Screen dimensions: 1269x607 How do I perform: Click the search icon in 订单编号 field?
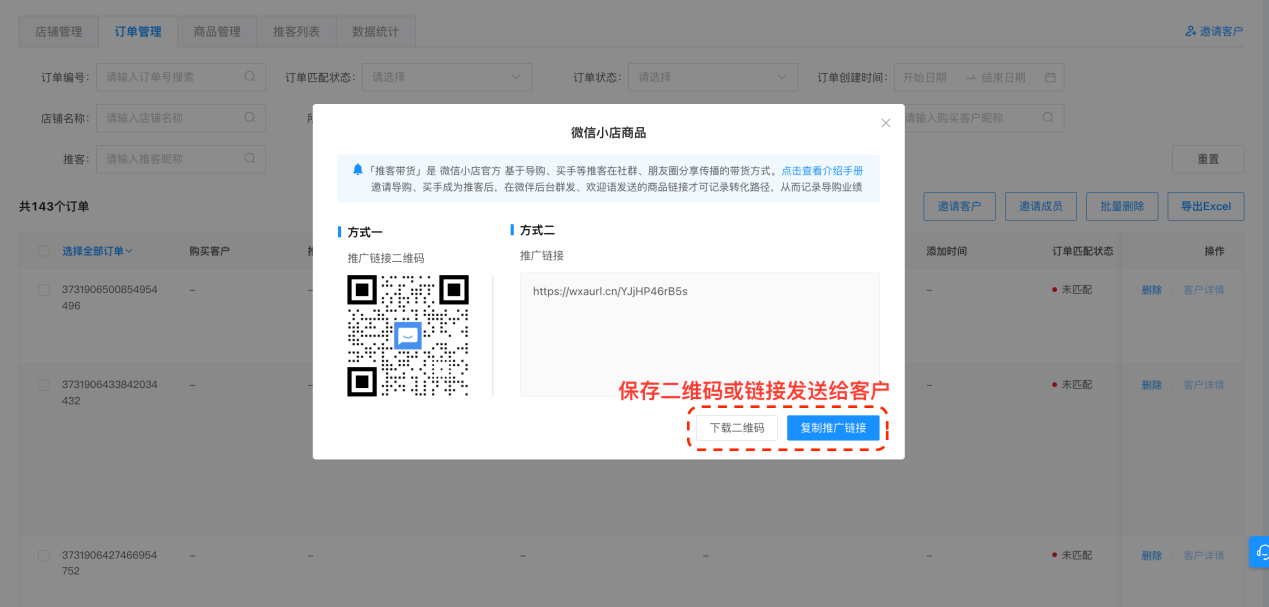(x=250, y=76)
